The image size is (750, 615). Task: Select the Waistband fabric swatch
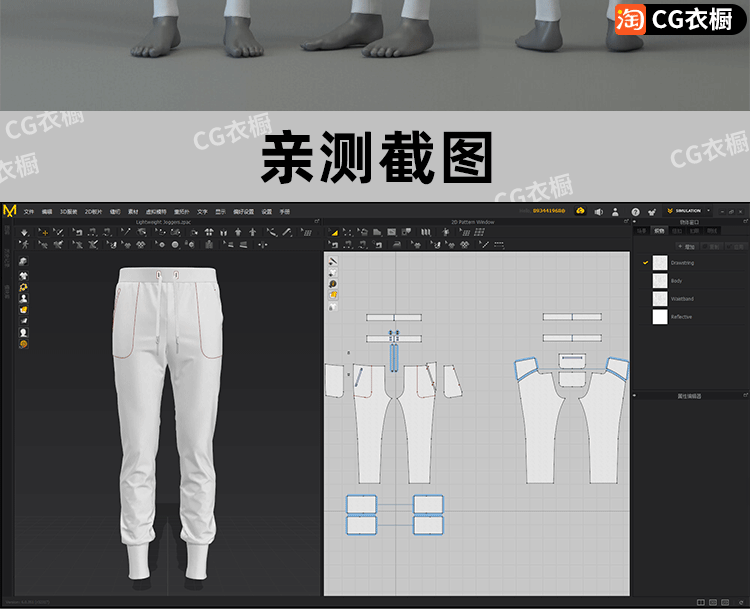point(660,299)
